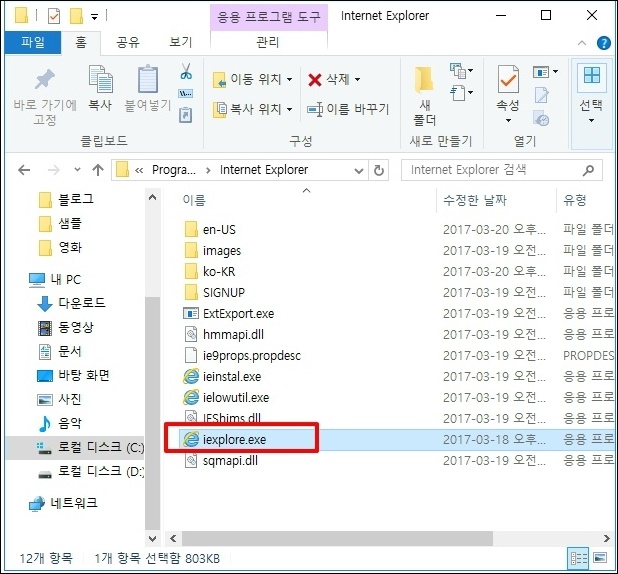Open the Help question mark icon
618x574 pixels.
[x=603, y=43]
